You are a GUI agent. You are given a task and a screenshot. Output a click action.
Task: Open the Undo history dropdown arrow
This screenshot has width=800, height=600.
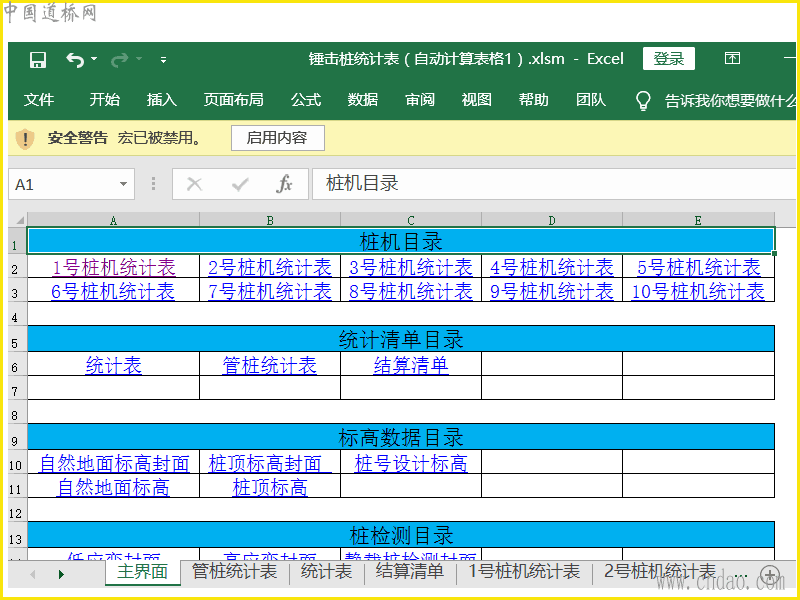[95, 60]
